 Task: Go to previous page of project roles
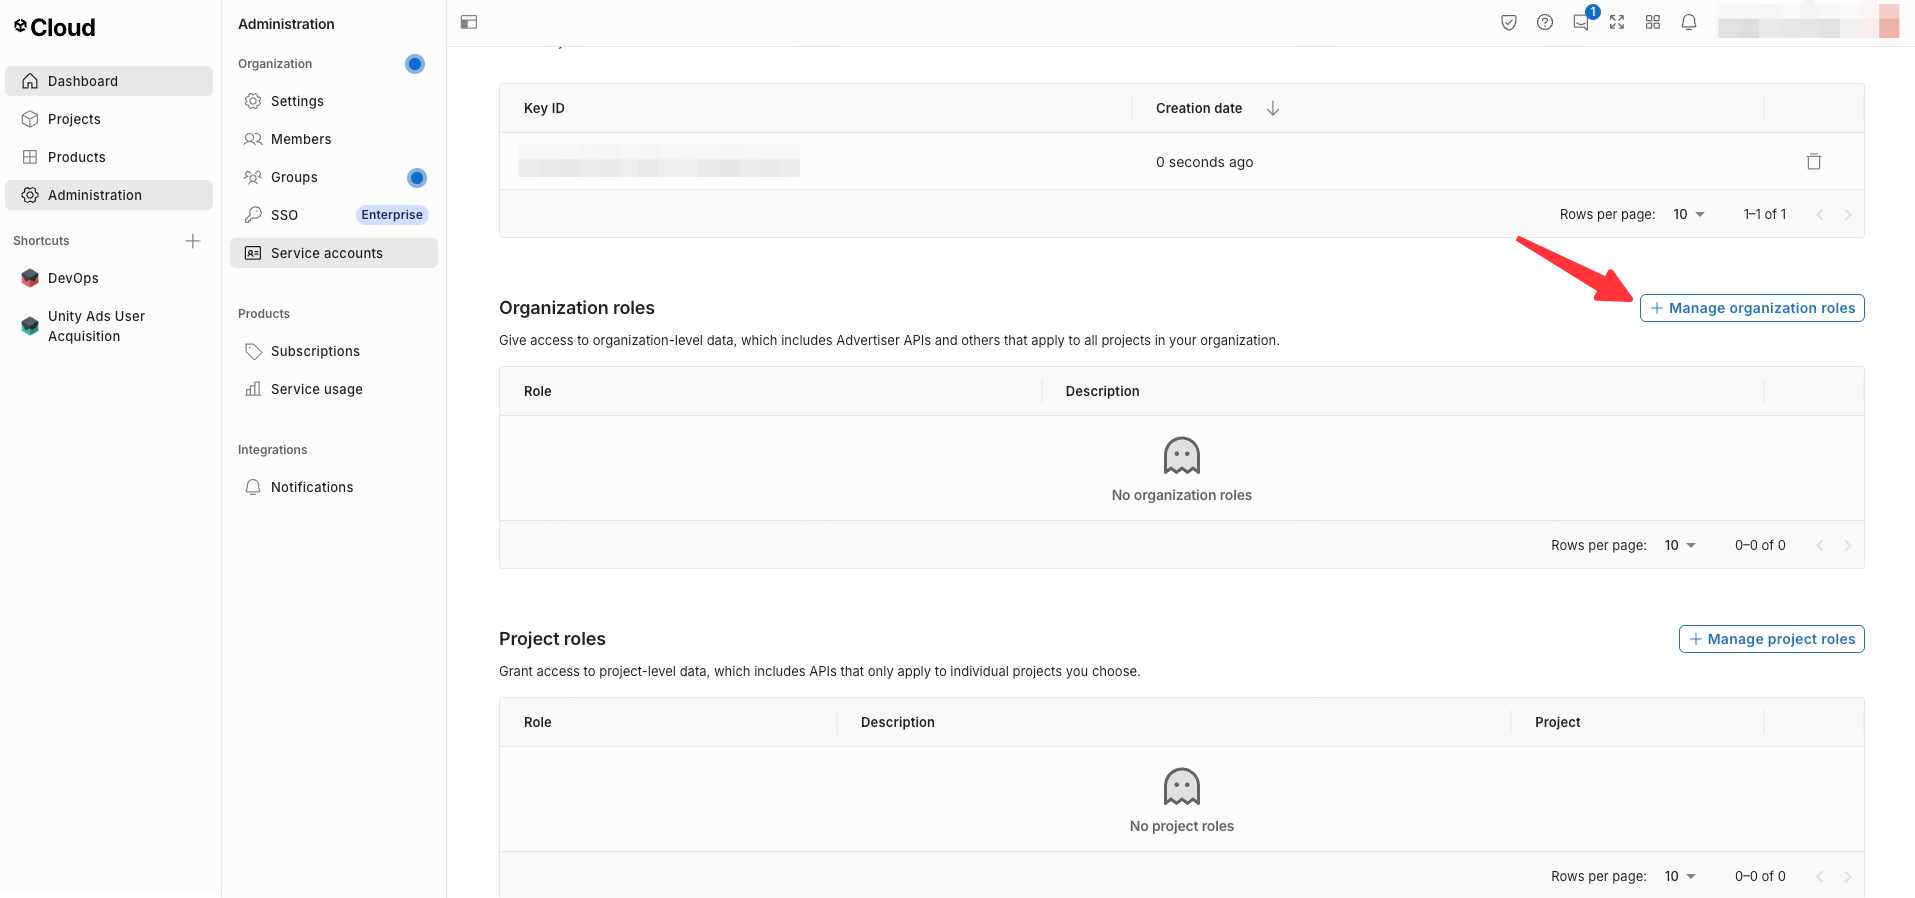click(1820, 877)
